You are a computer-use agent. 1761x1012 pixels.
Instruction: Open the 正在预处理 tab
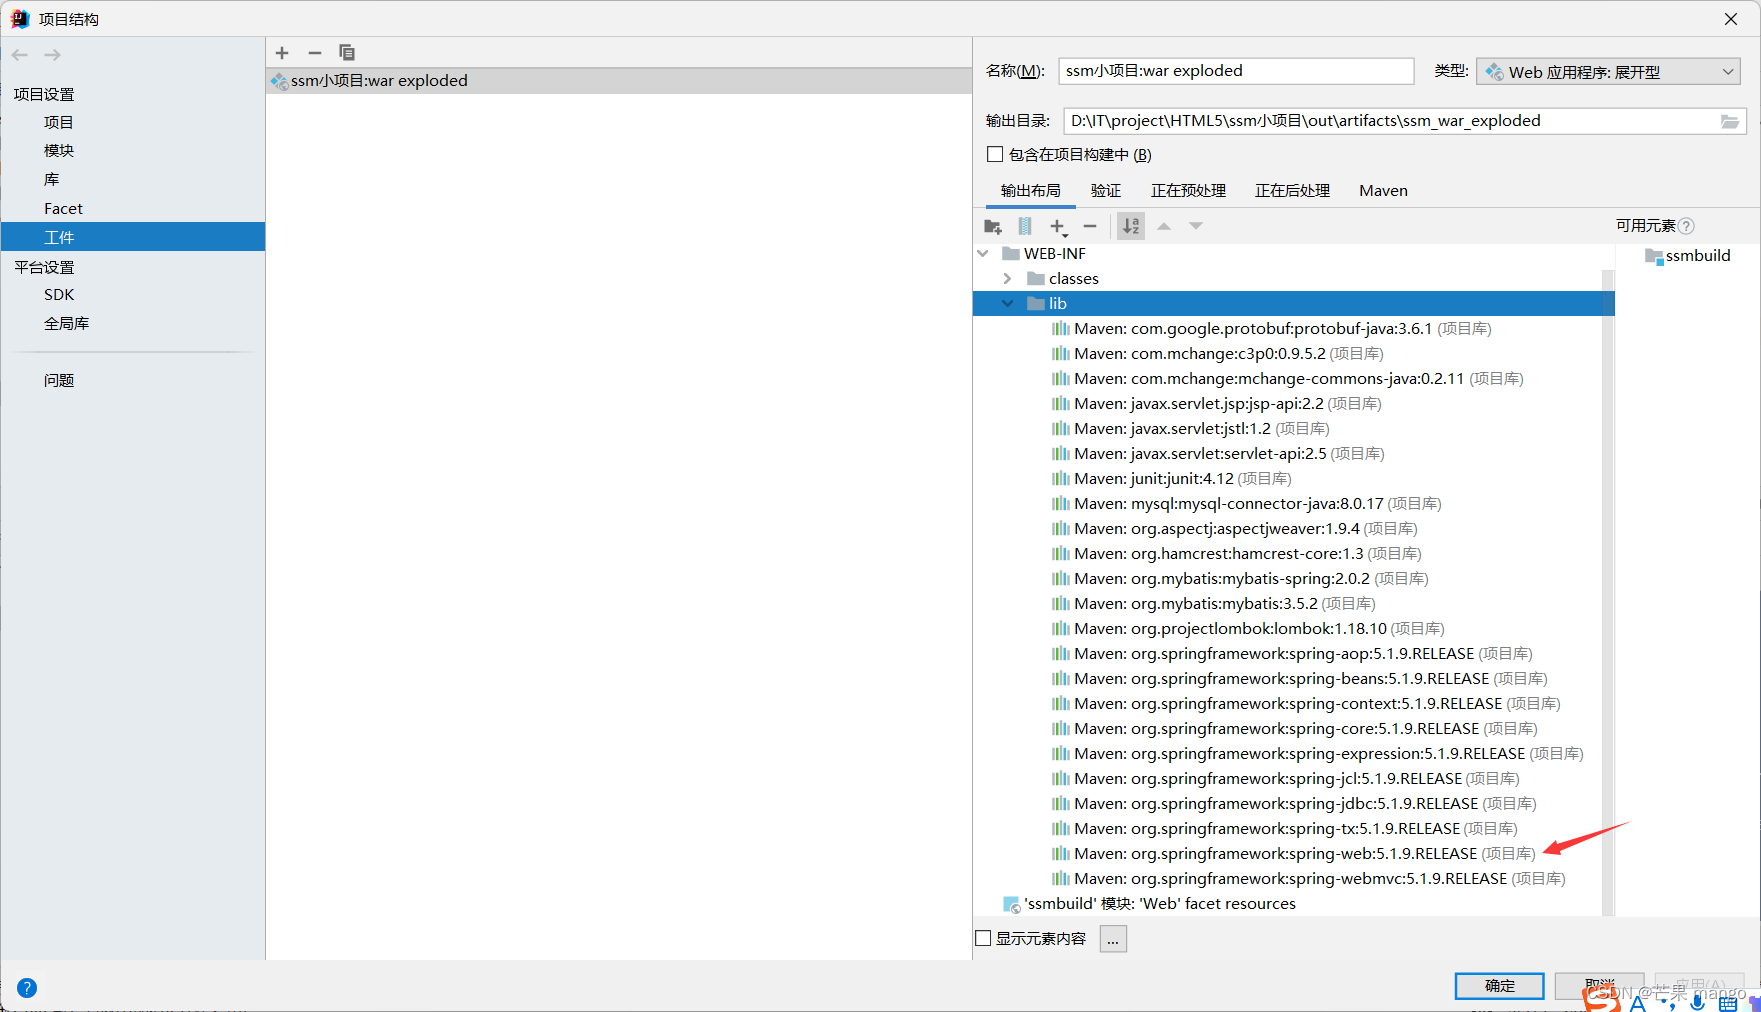point(1188,190)
